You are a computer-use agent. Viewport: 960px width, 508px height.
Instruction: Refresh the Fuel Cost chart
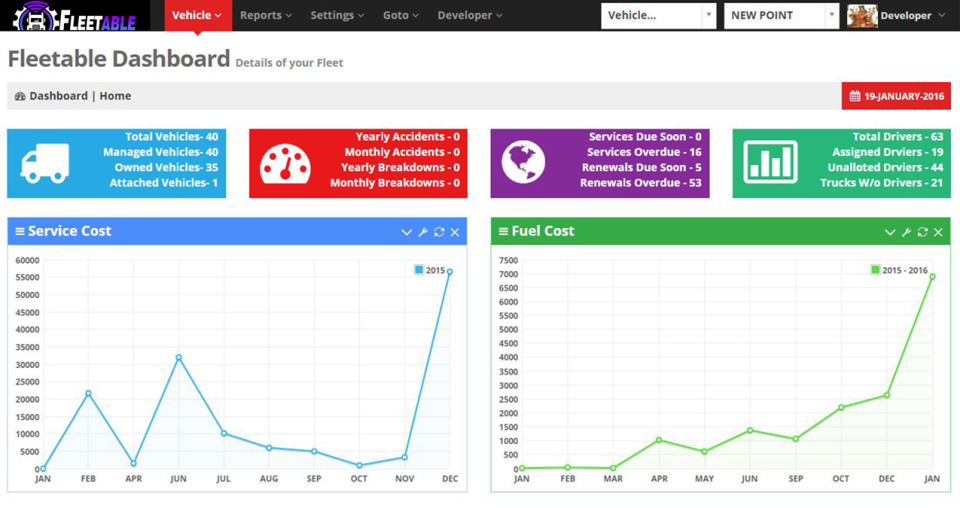pos(922,232)
